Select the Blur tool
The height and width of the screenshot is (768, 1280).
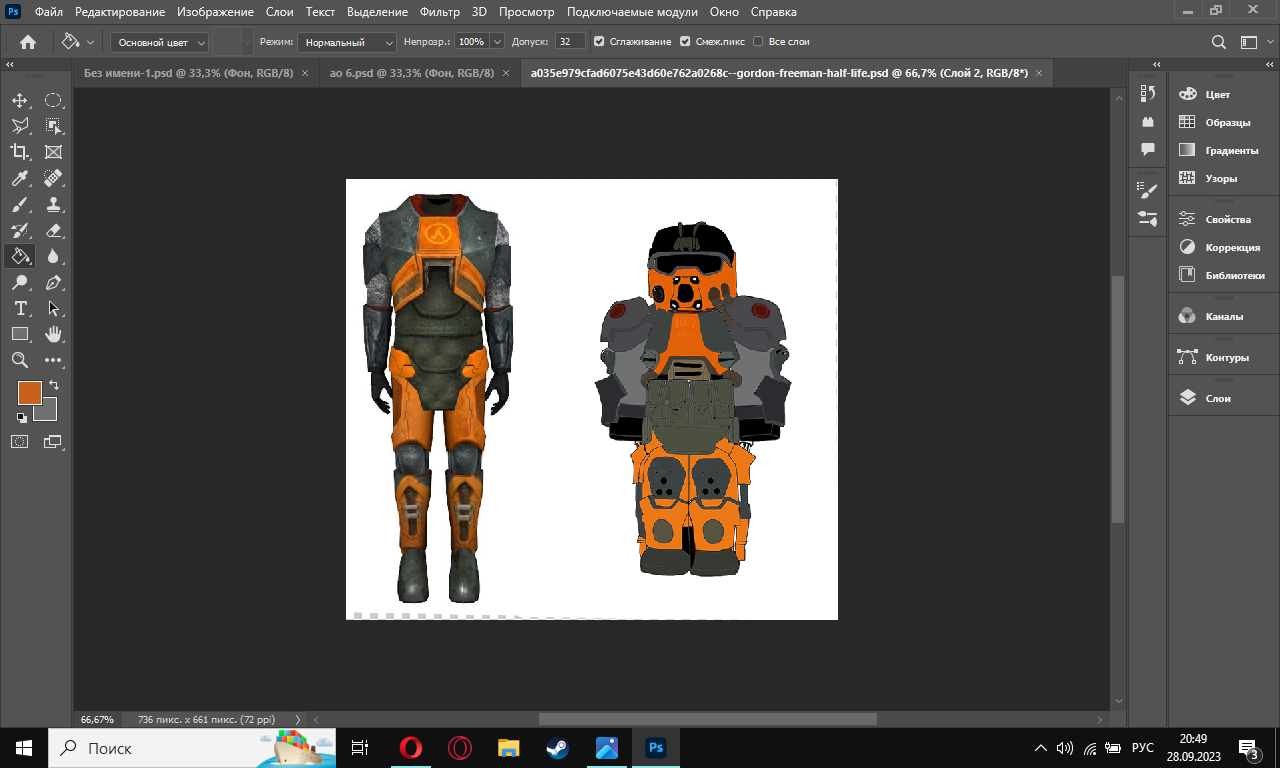point(53,256)
